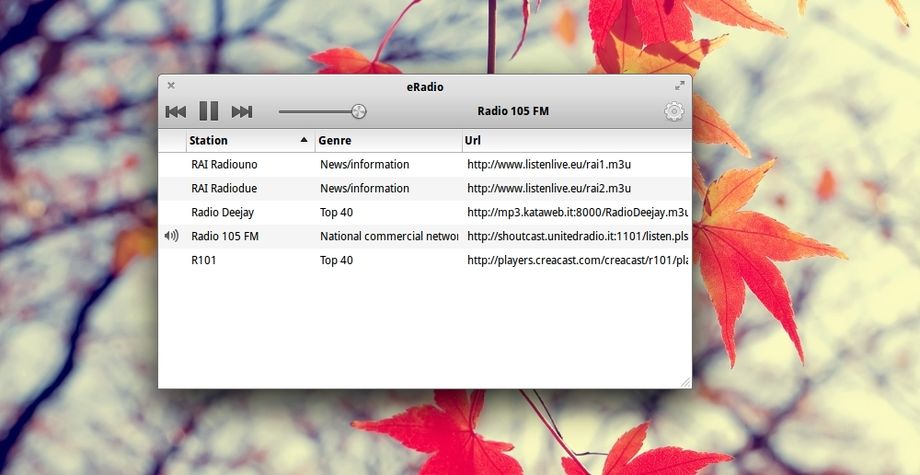
Task: Click the speaker icon beside Radio 105 FM
Action: pyautogui.click(x=172, y=236)
